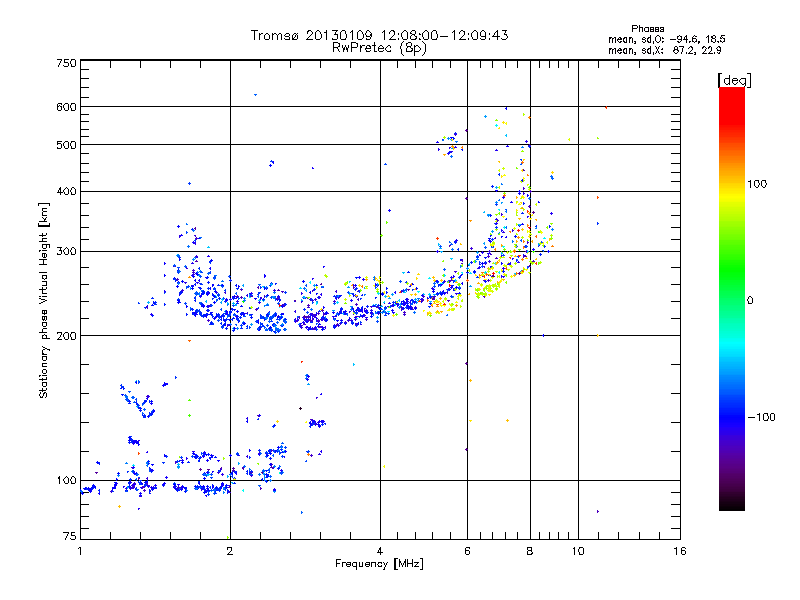Image resolution: width=800 pixels, height=600 pixels.
Task: Click the 'Stationary phase Virtual Height [km]' axis label
Action: coord(44,300)
